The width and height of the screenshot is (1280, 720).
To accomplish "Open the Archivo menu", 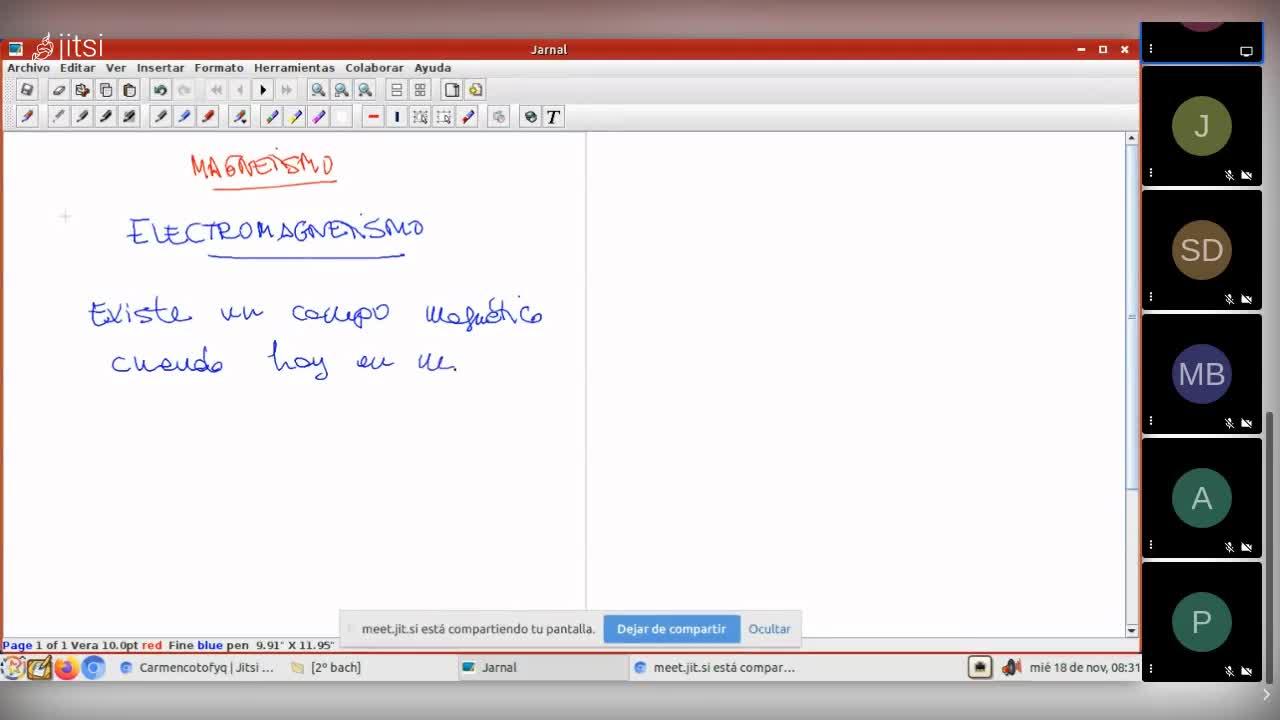I will (x=28, y=68).
